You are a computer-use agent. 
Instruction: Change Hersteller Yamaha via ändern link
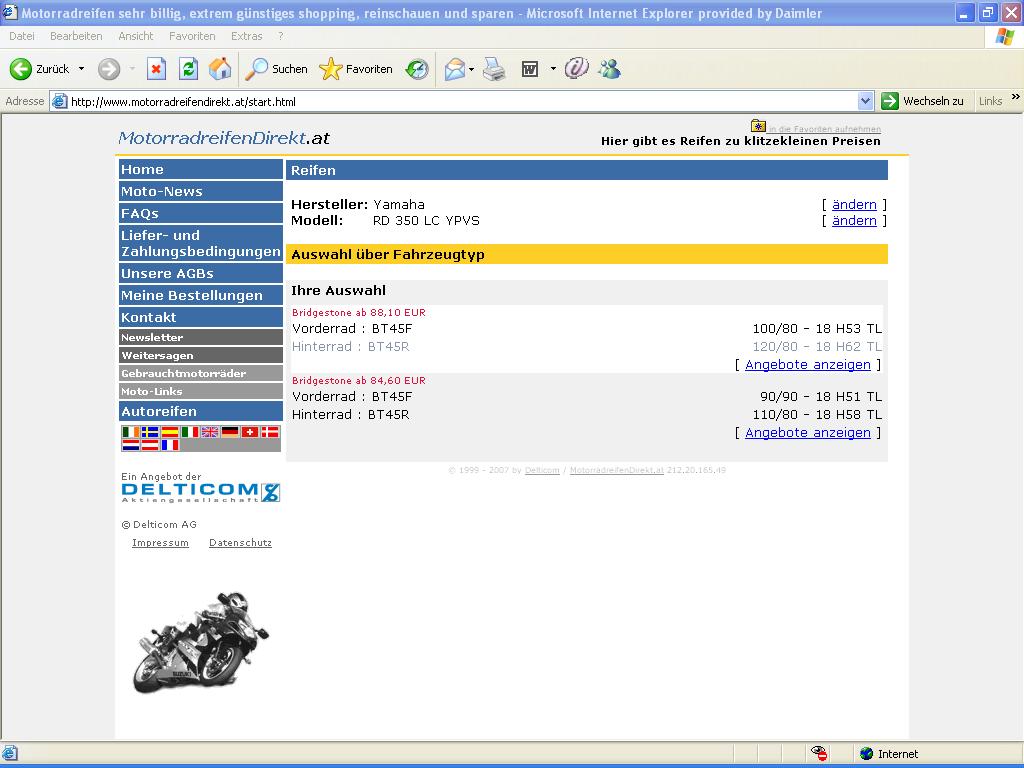pos(854,204)
